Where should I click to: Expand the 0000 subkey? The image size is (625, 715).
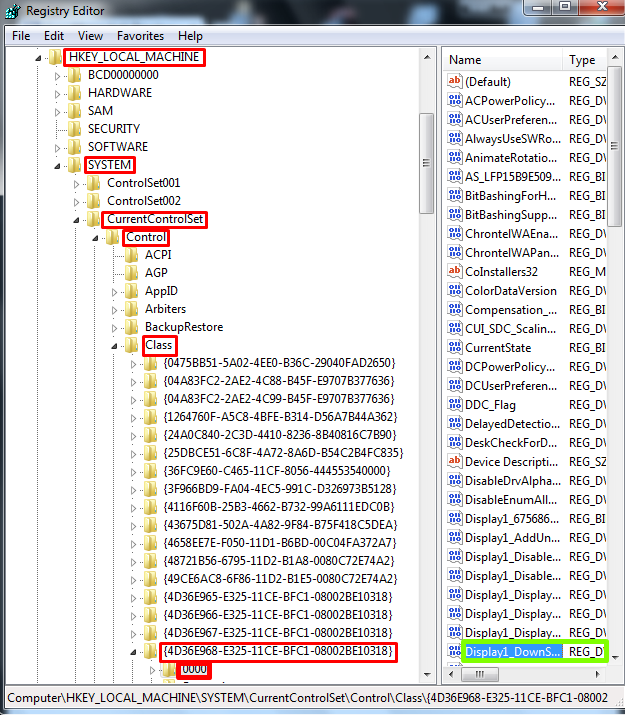153,670
